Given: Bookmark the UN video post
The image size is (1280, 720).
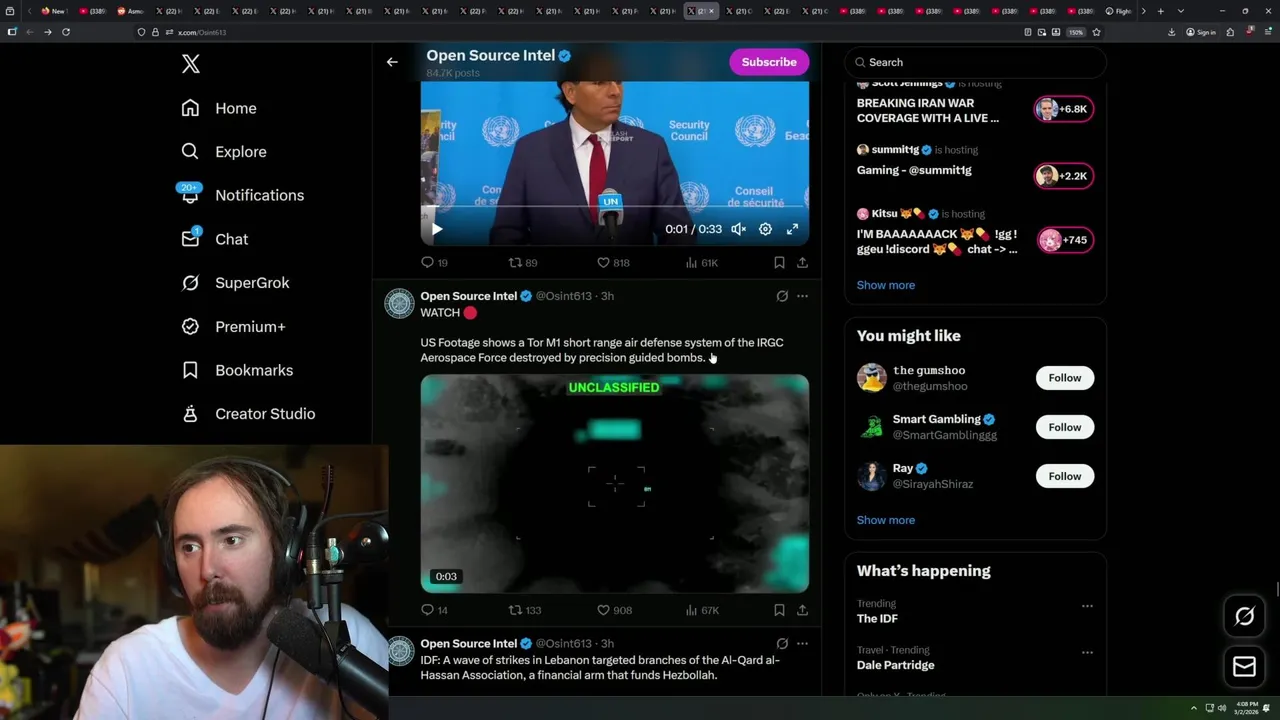Looking at the screenshot, I should point(779,263).
